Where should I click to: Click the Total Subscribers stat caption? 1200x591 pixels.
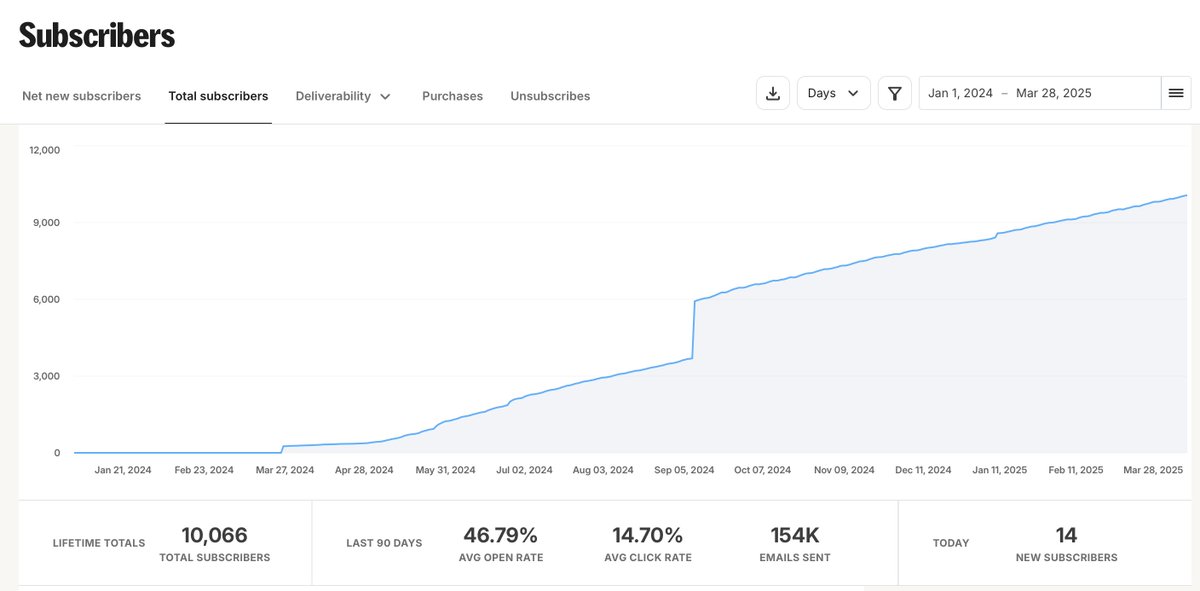(215, 558)
